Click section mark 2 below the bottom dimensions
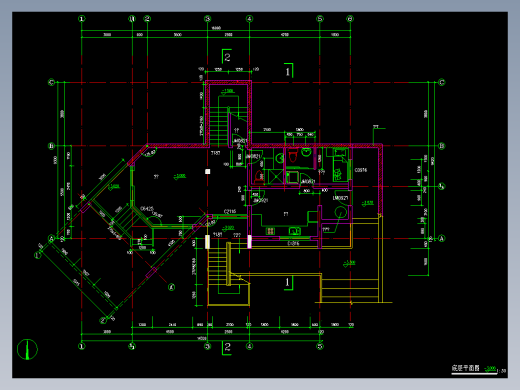 [x=227, y=347]
